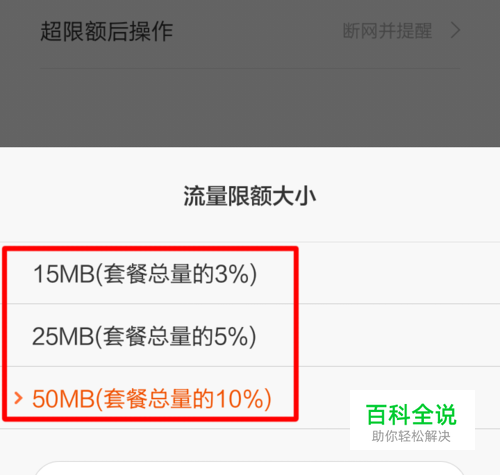This screenshot has height=475, width=500.
Task: Tap the rounded button at the dialog bottom
Action: click(x=250, y=468)
